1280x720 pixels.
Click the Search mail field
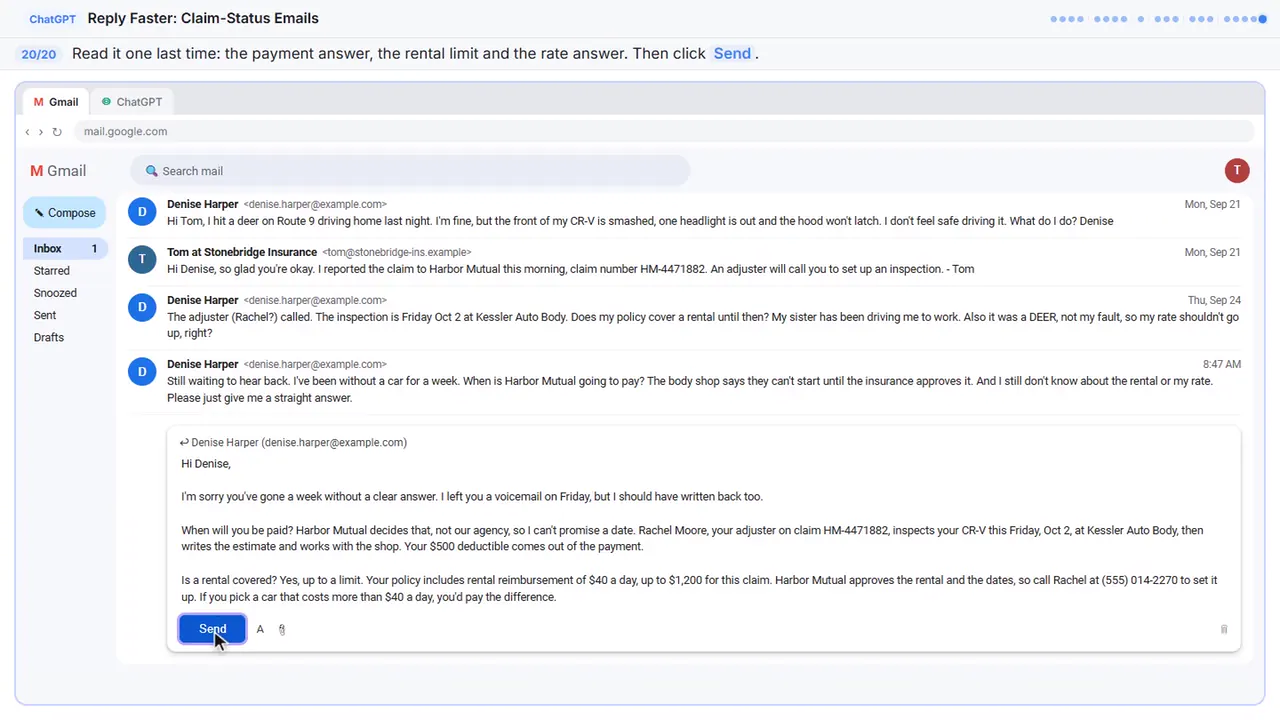click(410, 171)
